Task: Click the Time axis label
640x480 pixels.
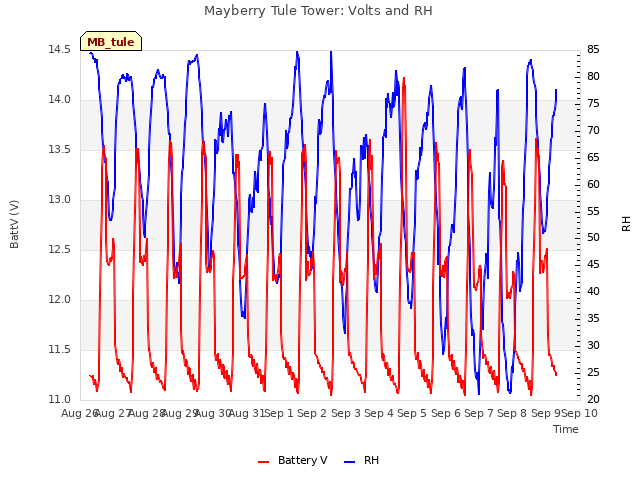Action: tap(566, 429)
